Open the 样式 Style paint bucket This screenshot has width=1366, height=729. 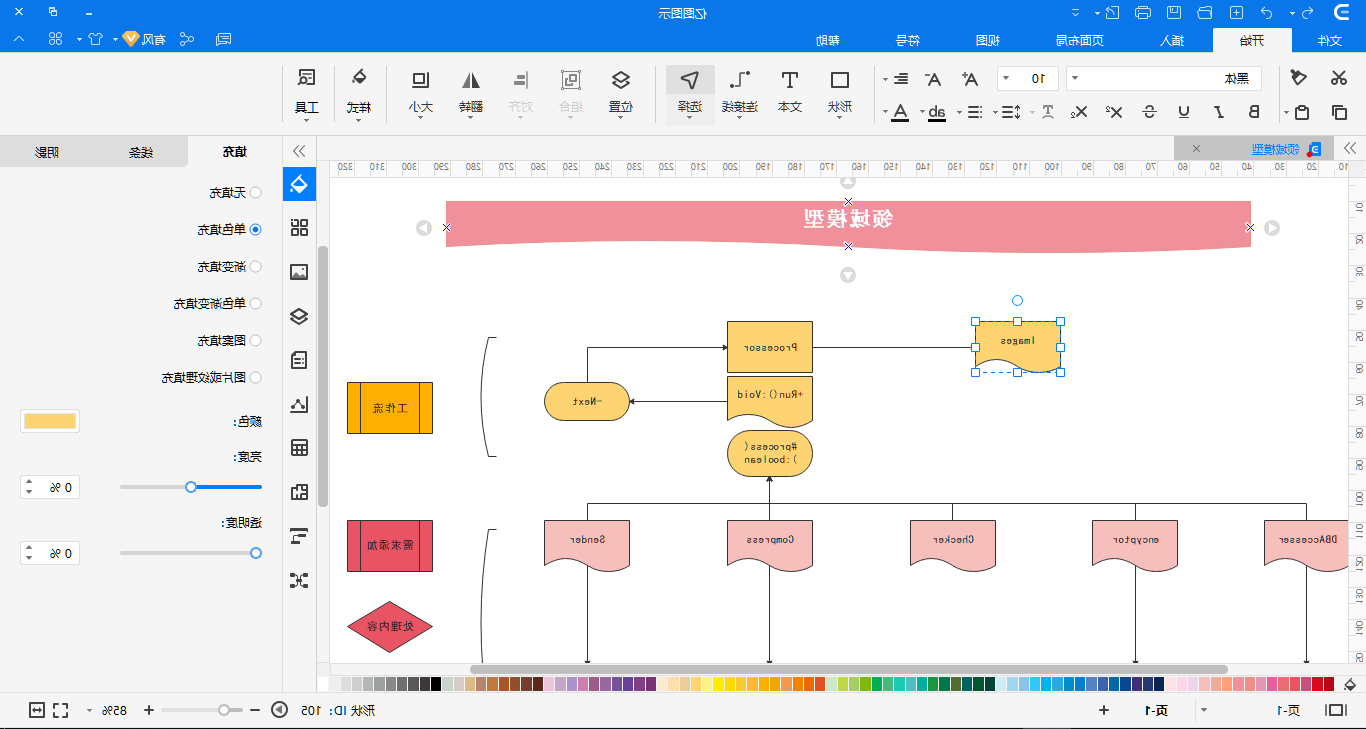tap(358, 93)
